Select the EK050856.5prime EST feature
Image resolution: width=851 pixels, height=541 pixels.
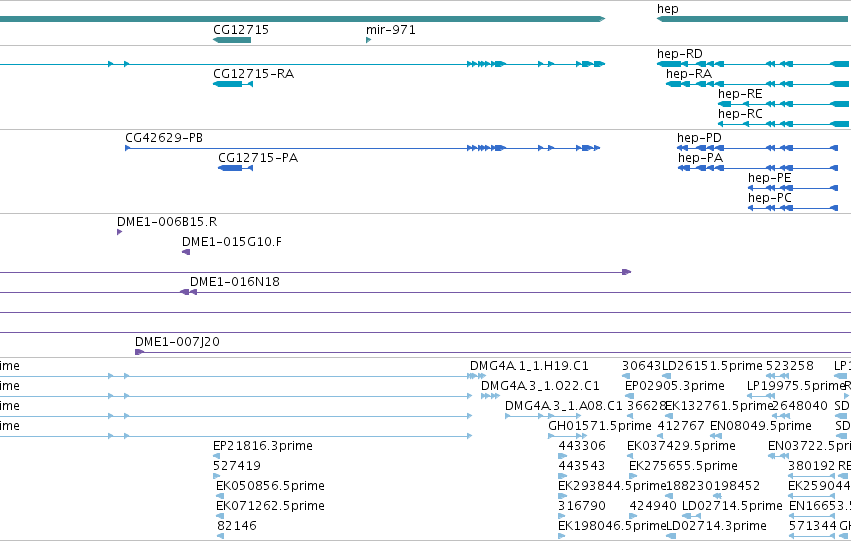click(220, 495)
